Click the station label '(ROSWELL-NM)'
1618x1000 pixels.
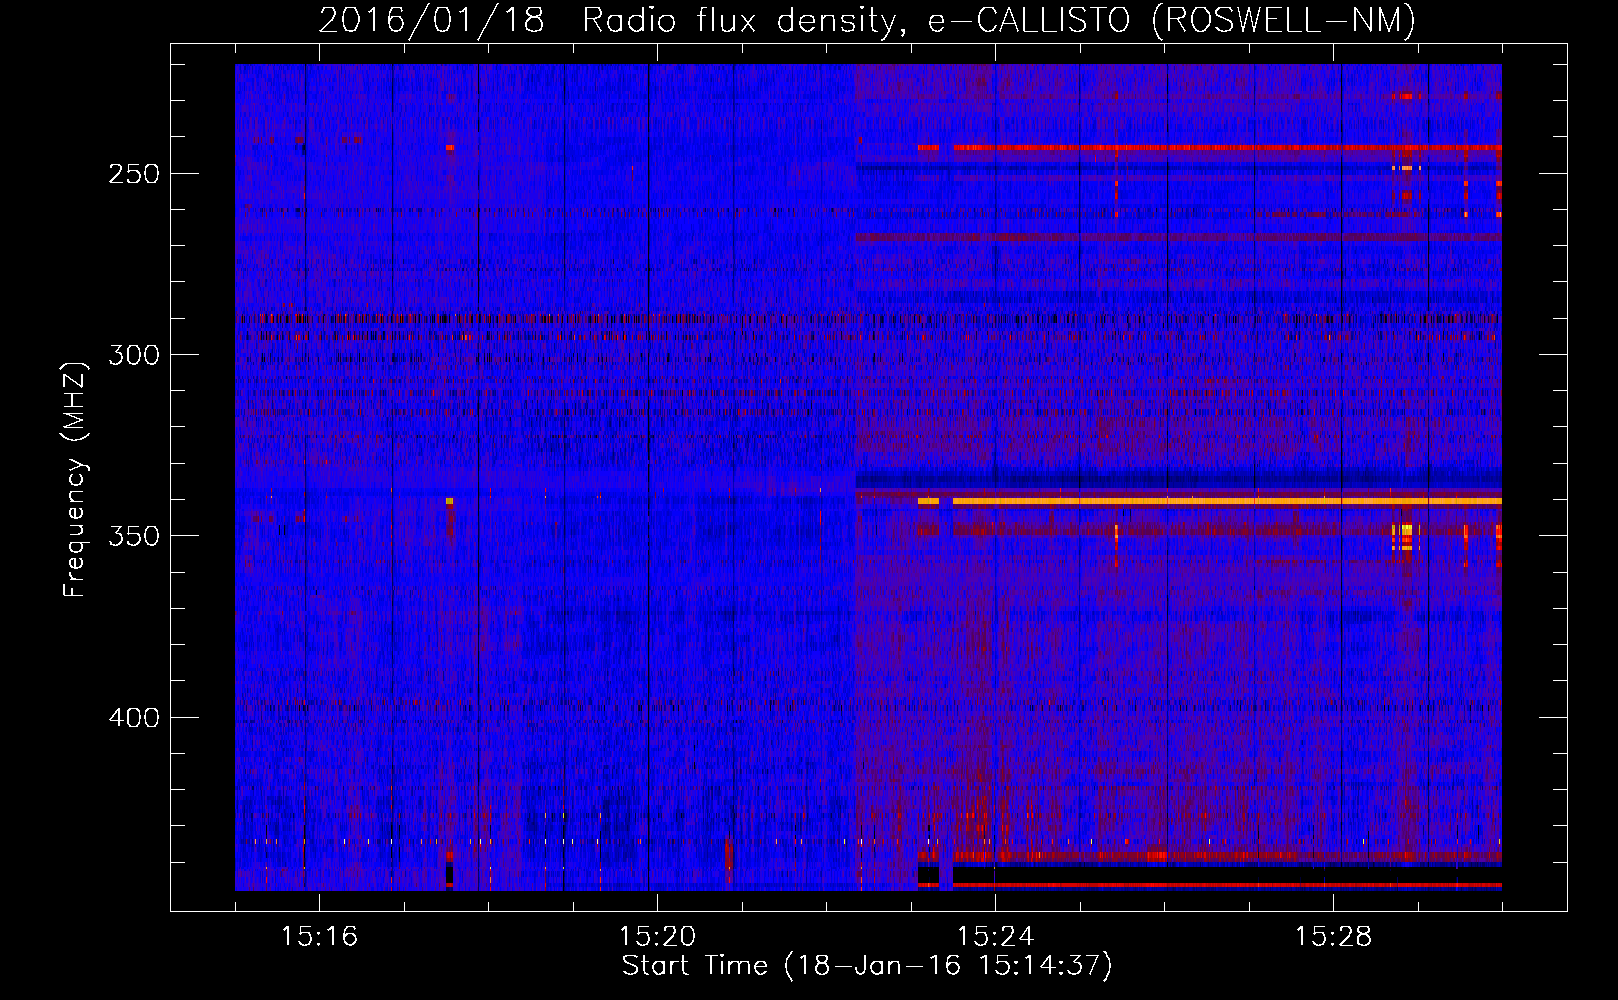[1284, 20]
